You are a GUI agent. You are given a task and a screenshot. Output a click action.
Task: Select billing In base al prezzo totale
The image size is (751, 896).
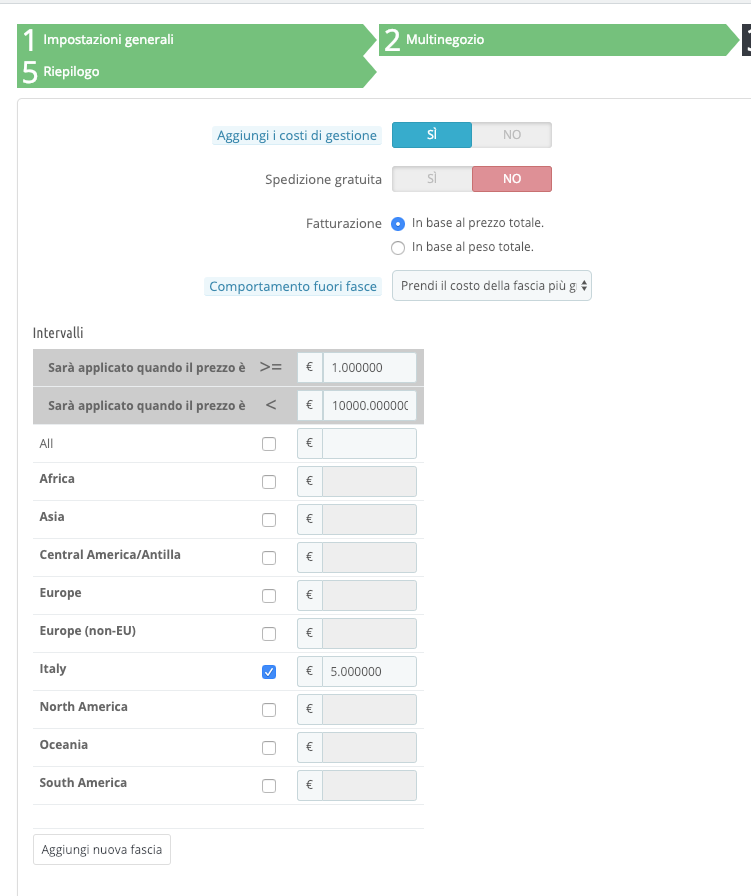pyautogui.click(x=398, y=224)
